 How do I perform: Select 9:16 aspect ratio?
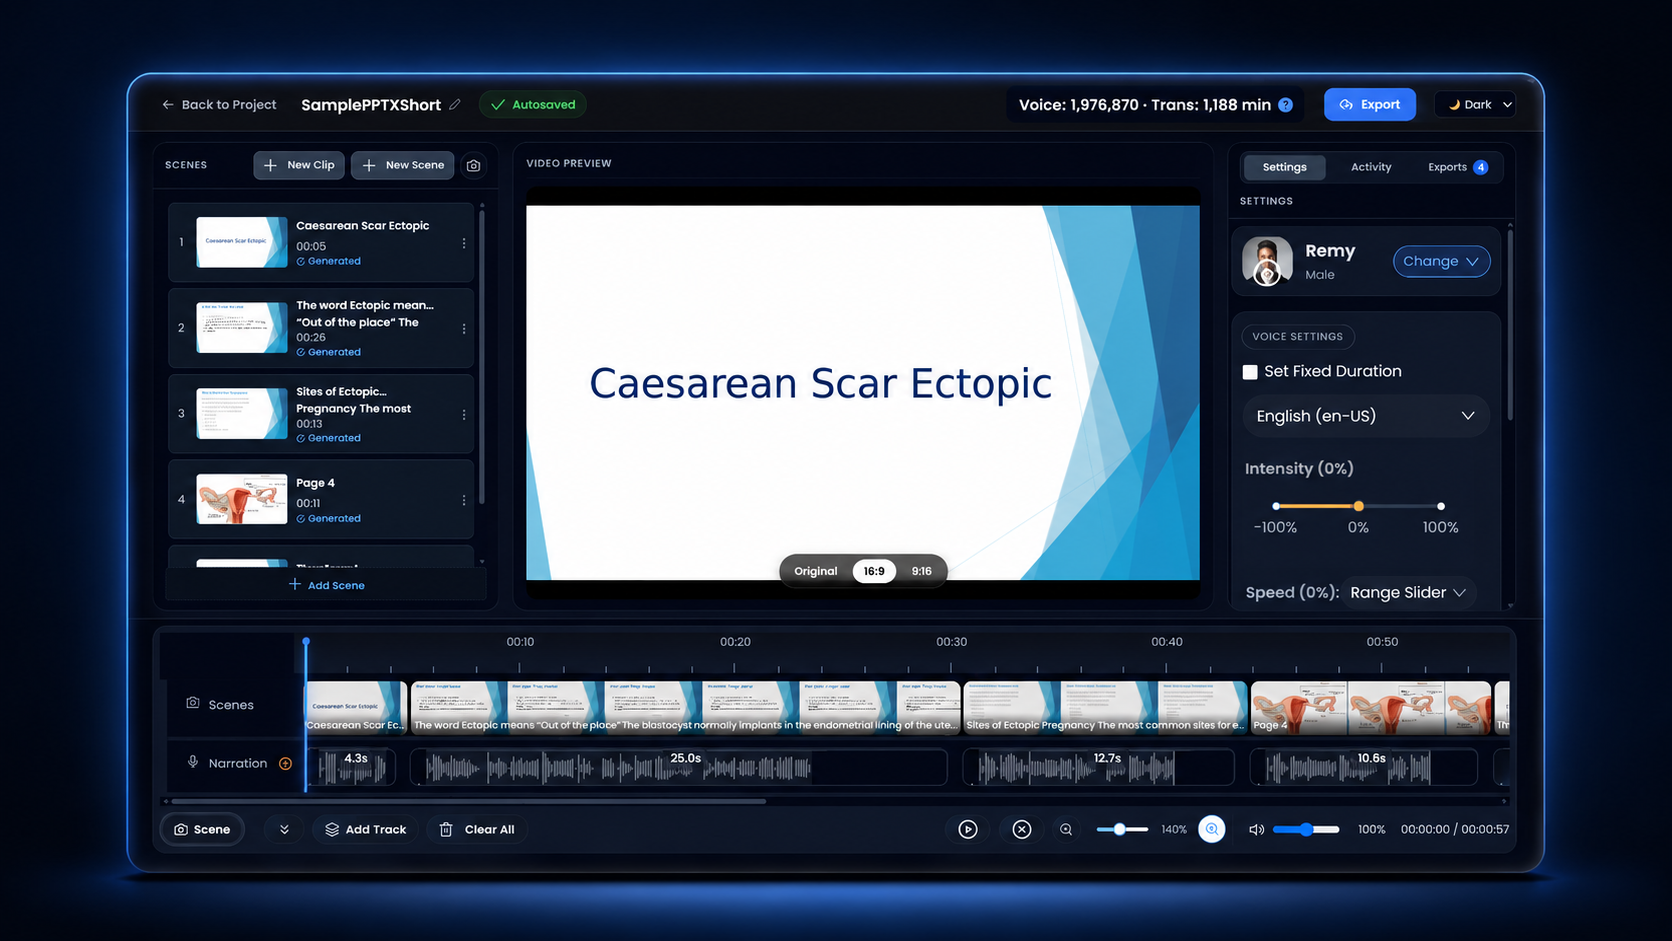point(921,571)
